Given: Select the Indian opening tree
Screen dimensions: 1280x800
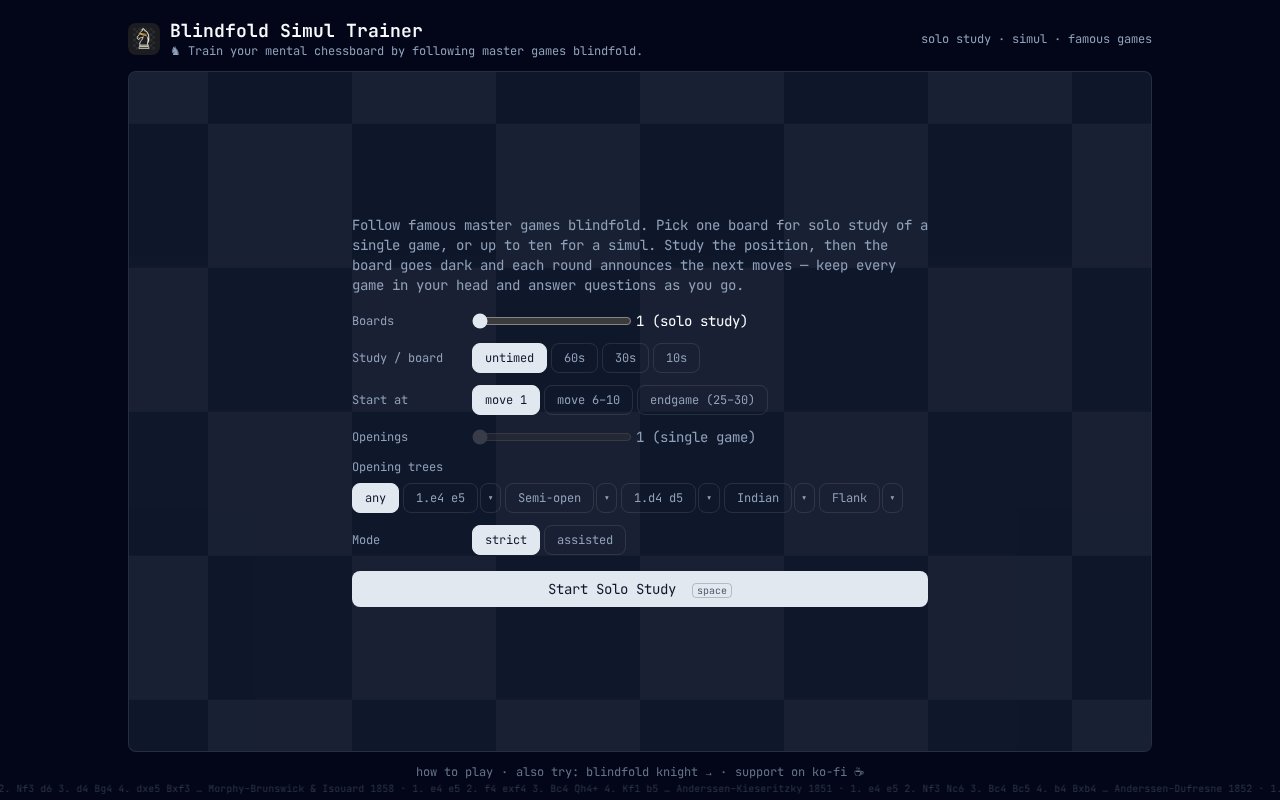Looking at the screenshot, I should click(758, 498).
